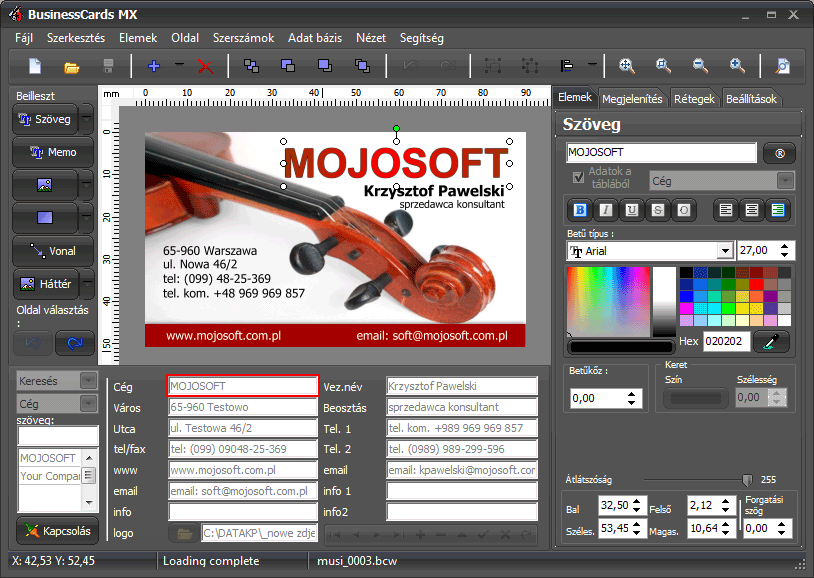Increase the Betűköz spacing stepper
The width and height of the screenshot is (814, 578).
click(x=631, y=395)
